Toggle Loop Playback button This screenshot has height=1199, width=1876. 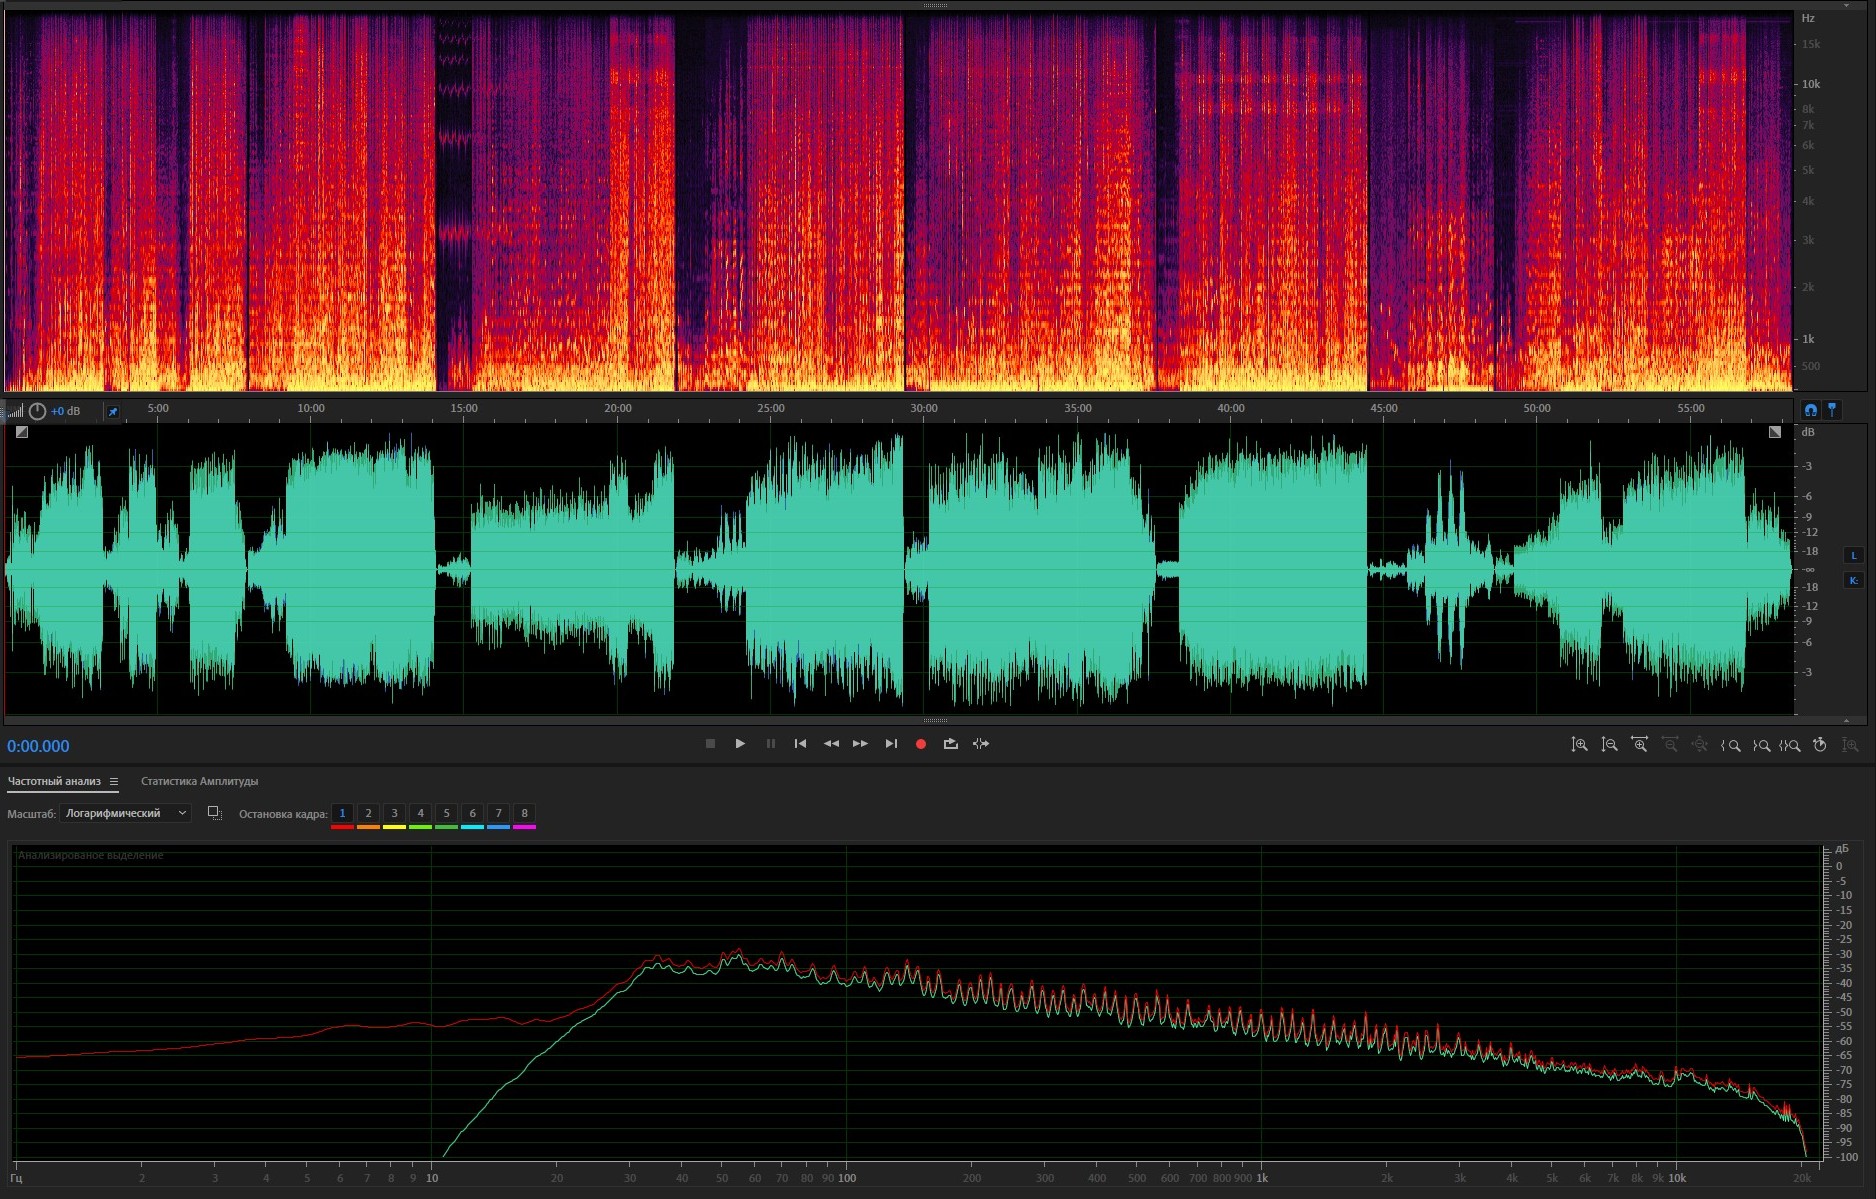point(950,744)
